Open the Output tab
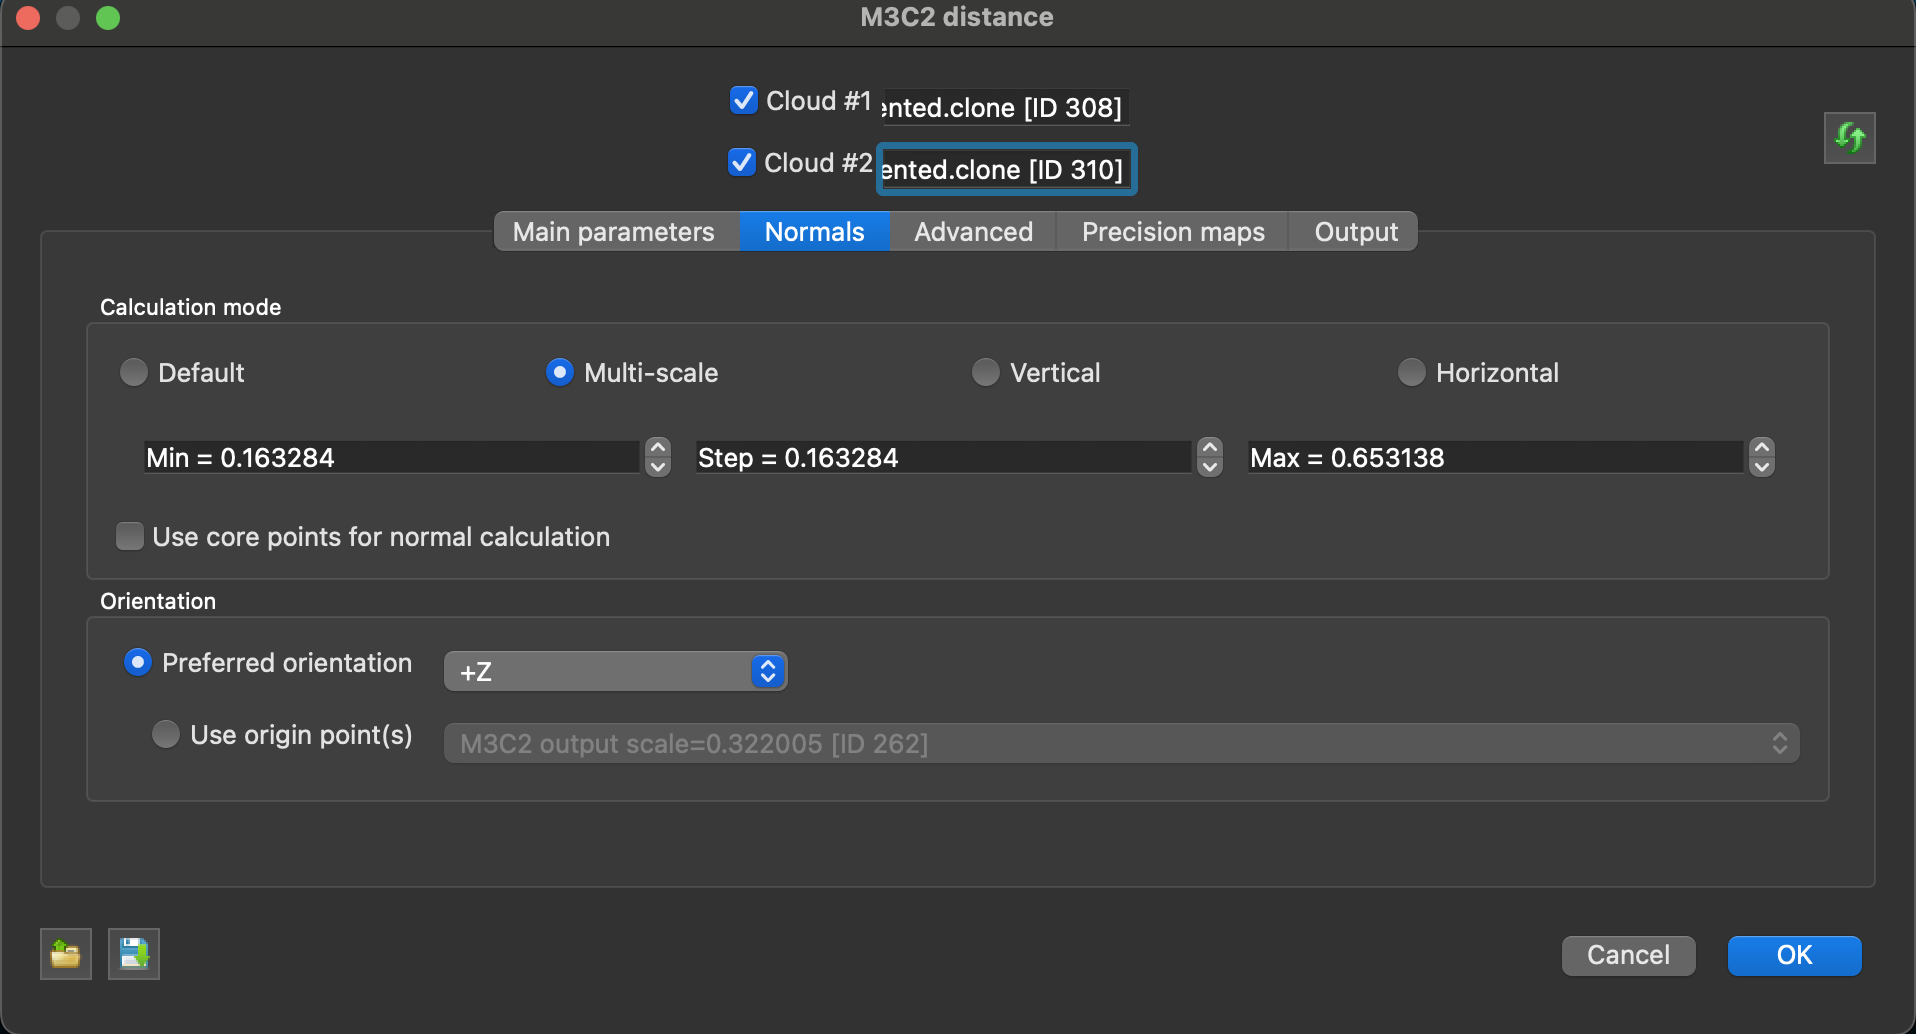The image size is (1916, 1034). coord(1355,232)
